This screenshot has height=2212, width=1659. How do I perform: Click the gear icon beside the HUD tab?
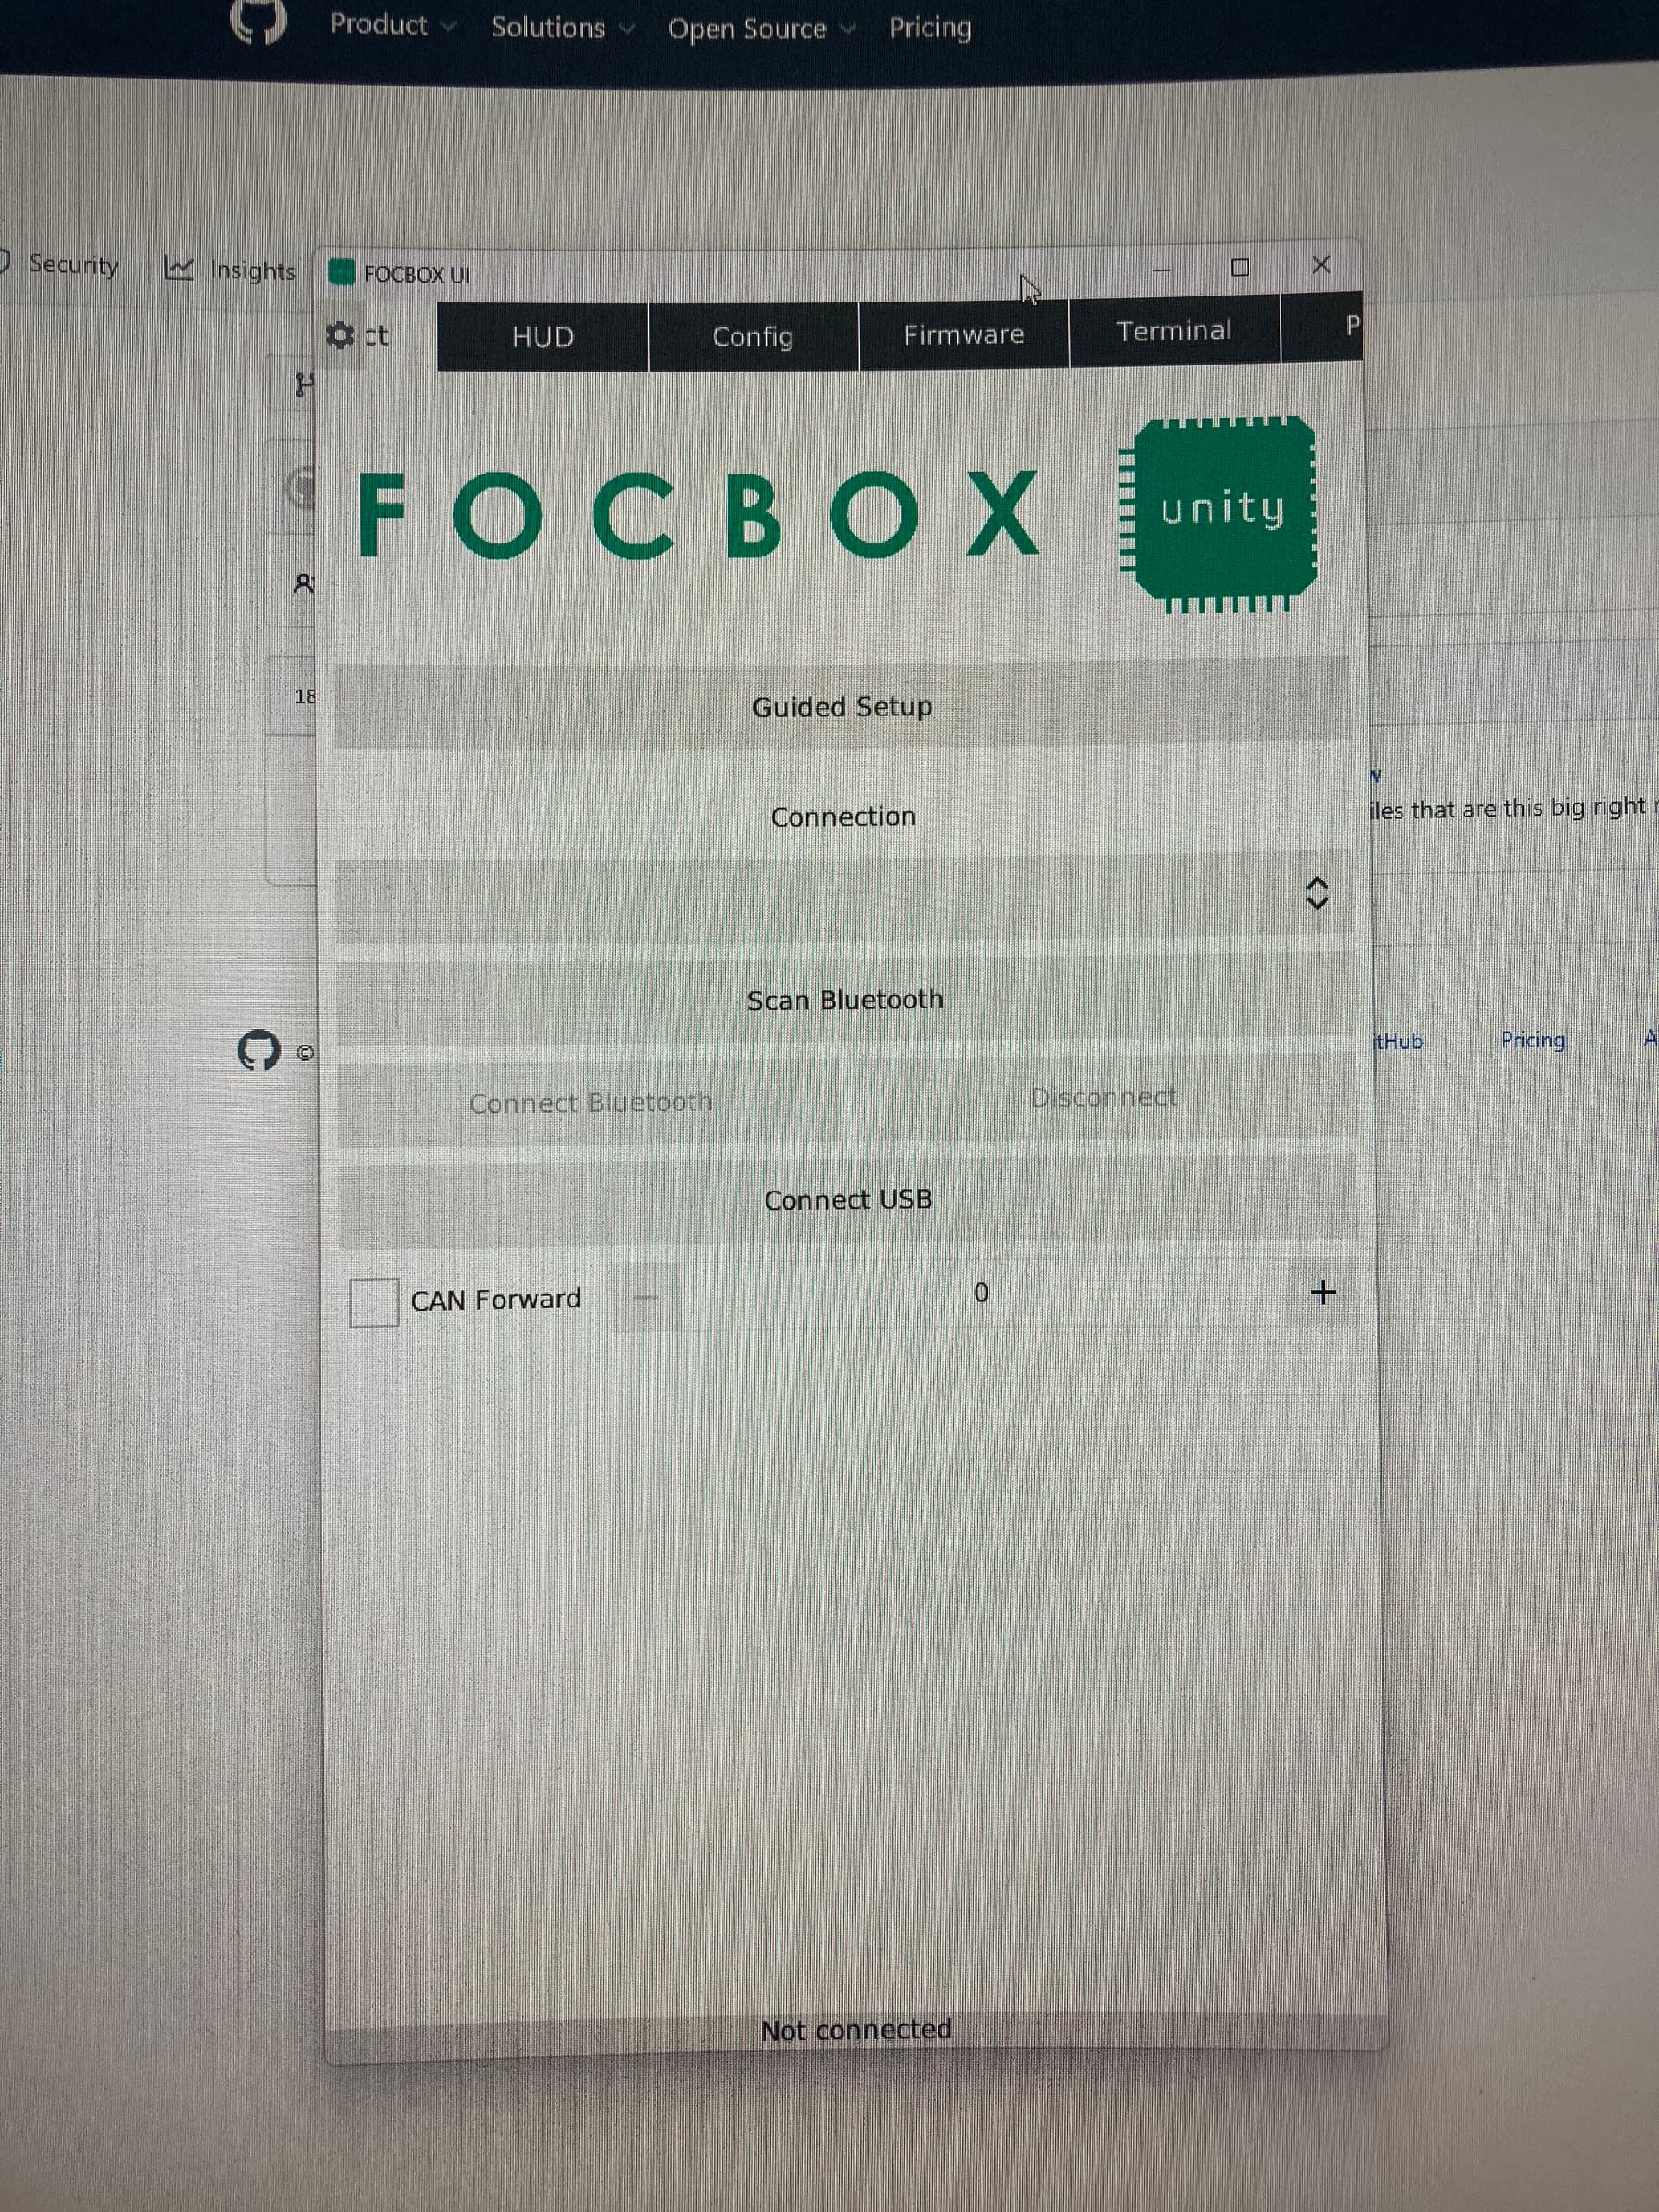340,336
